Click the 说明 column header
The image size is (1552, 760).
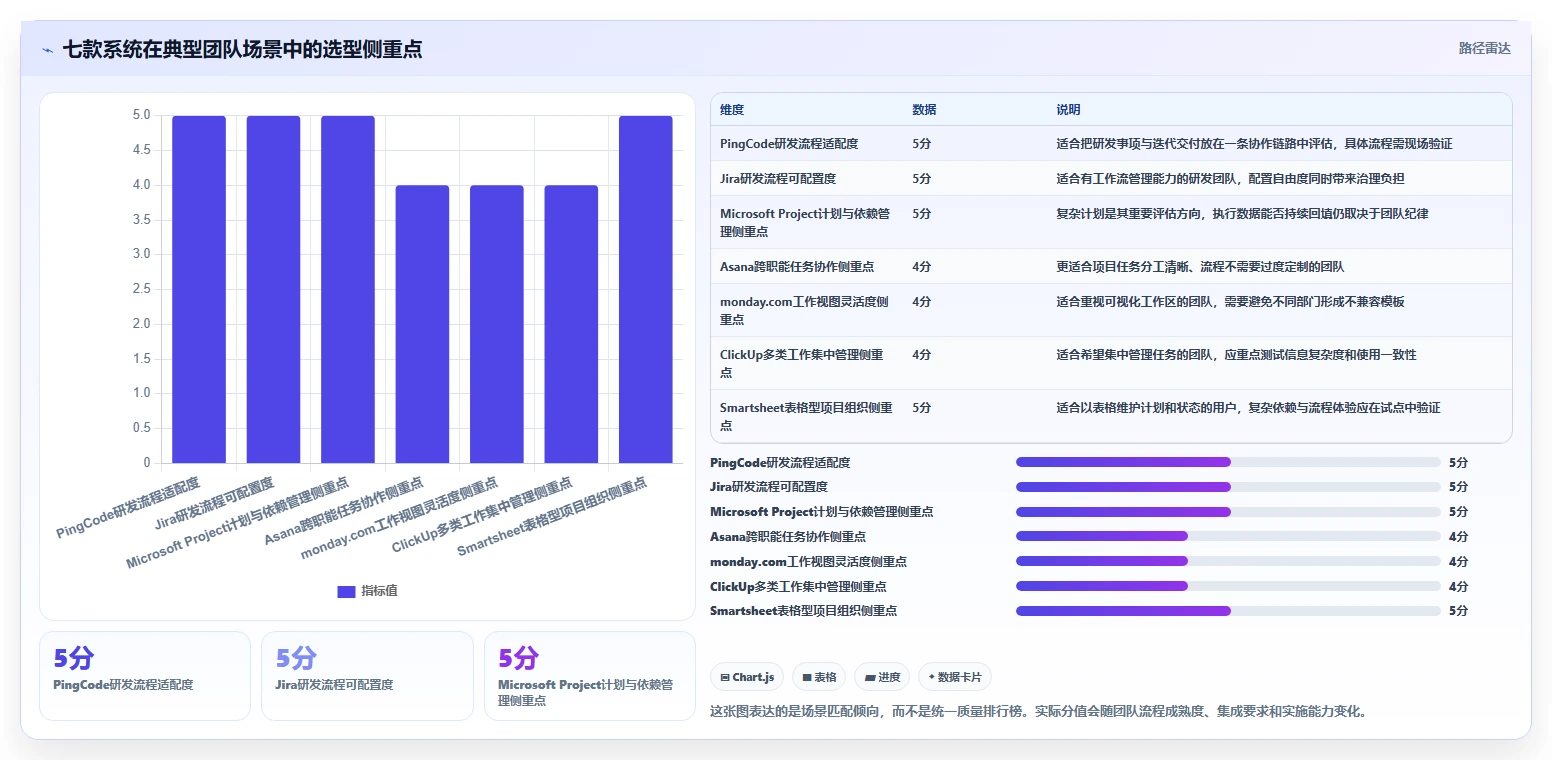[1068, 109]
